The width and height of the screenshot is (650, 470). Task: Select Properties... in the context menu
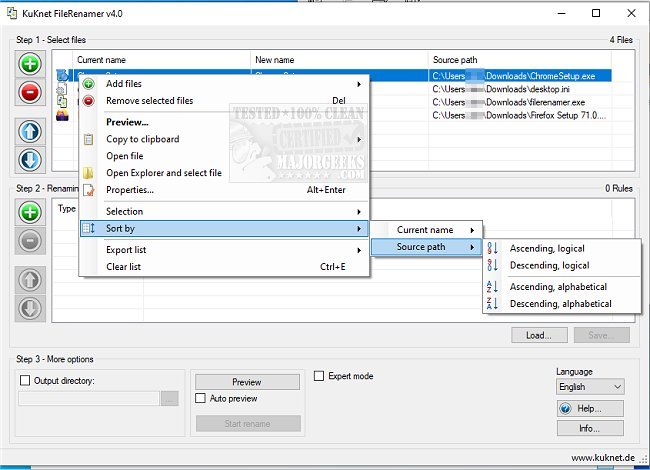coord(224,190)
